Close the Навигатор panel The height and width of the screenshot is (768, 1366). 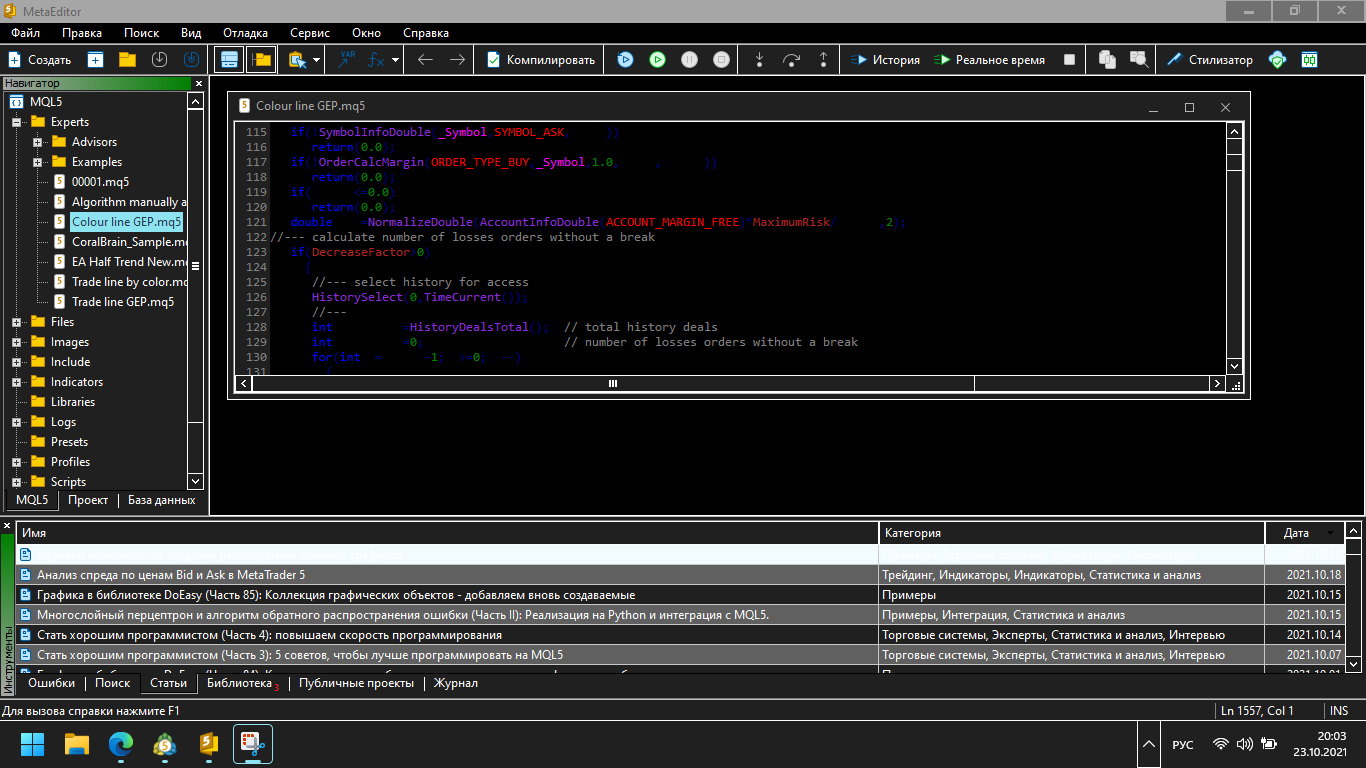click(198, 84)
